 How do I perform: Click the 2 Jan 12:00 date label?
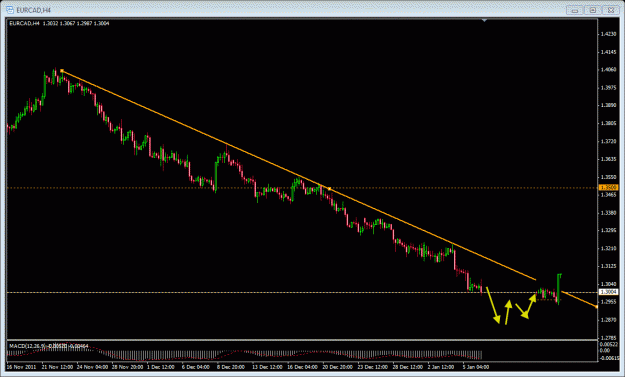click(x=441, y=367)
